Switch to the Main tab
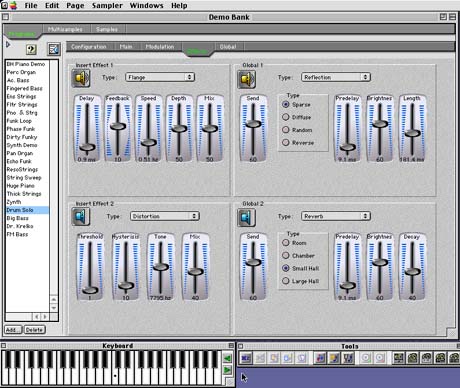 click(x=126, y=47)
